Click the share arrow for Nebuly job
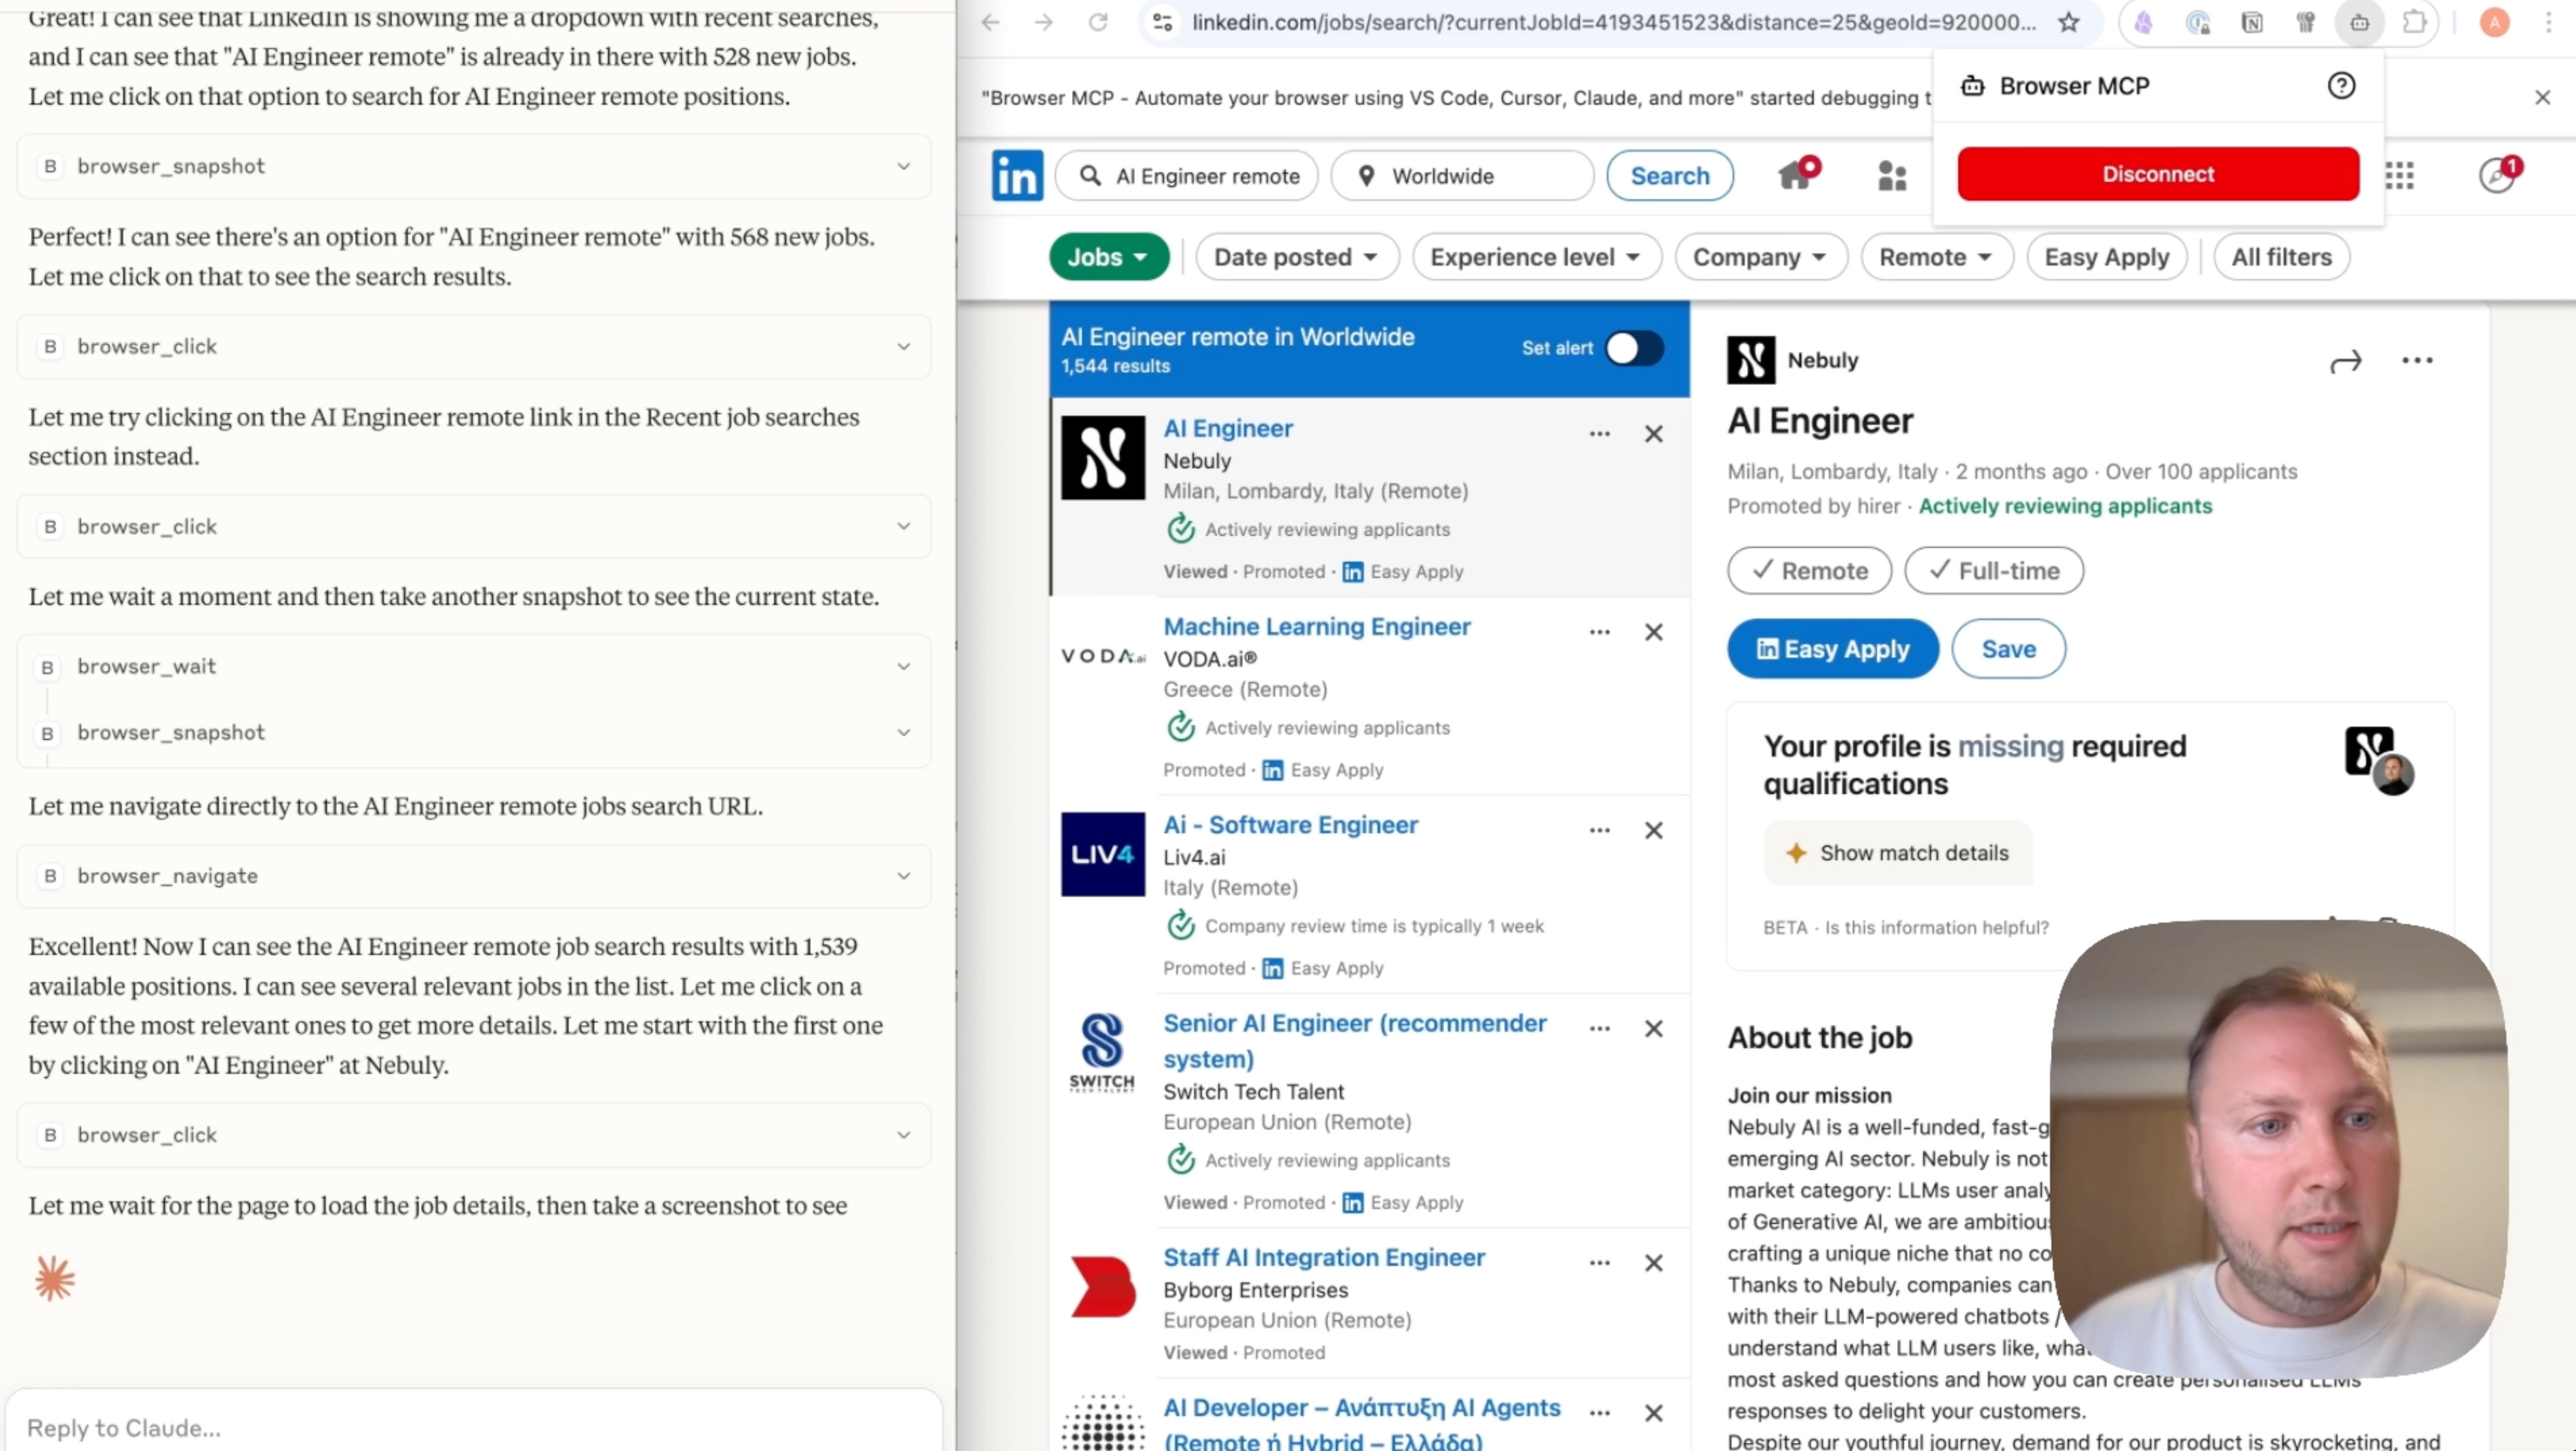 point(2345,361)
